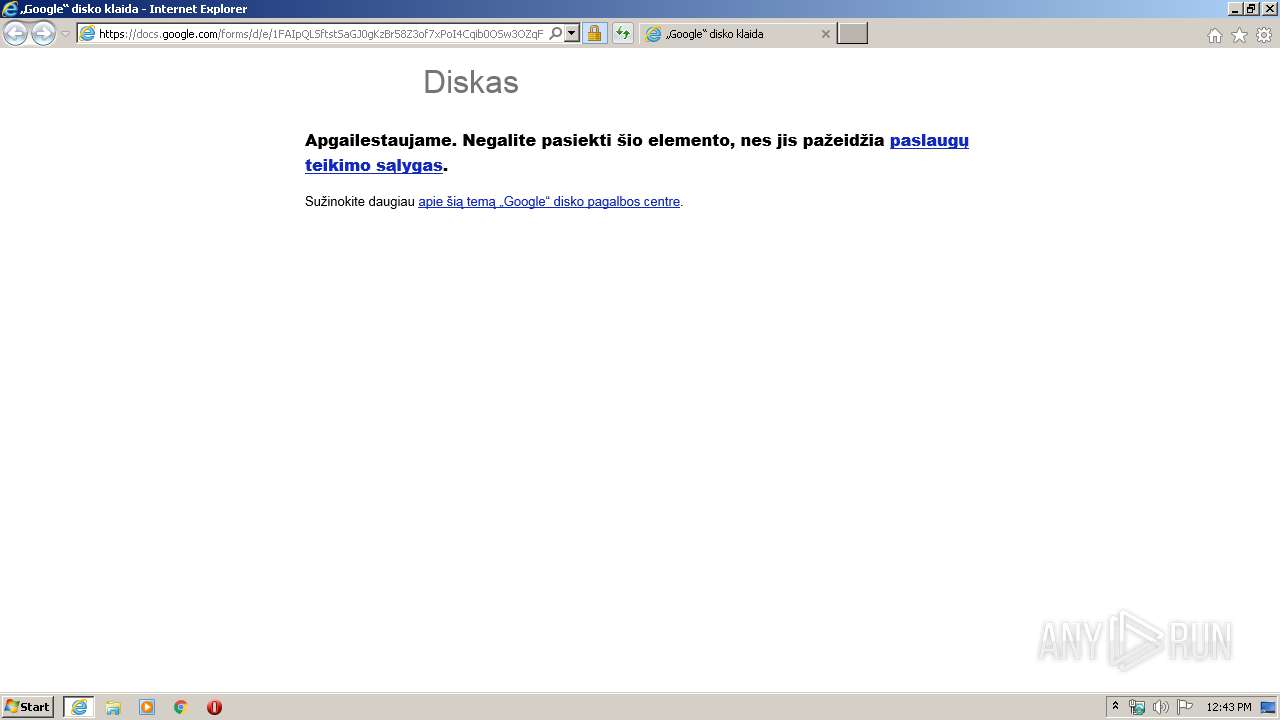The height and width of the screenshot is (720, 1280).
Task: Open the Favorites star icon
Action: tap(1239, 35)
